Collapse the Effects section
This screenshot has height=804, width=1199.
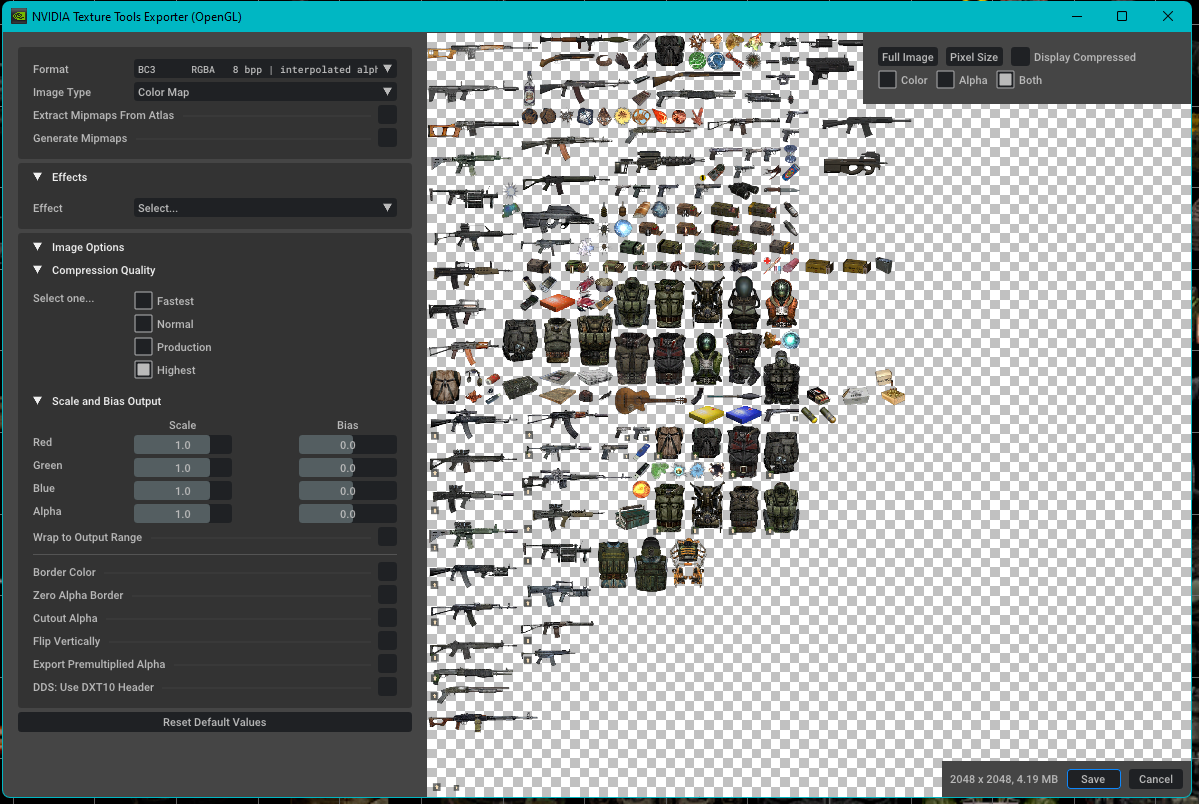[38, 177]
